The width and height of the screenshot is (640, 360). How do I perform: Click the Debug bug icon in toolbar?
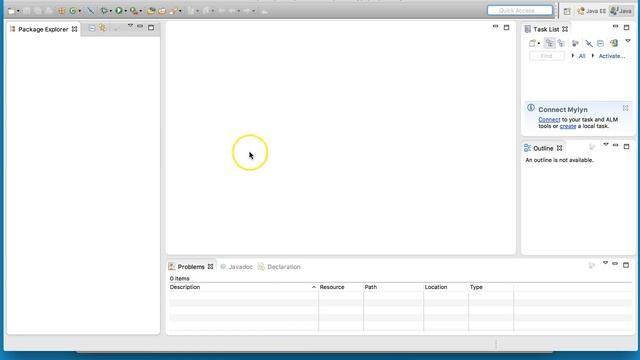coord(104,11)
